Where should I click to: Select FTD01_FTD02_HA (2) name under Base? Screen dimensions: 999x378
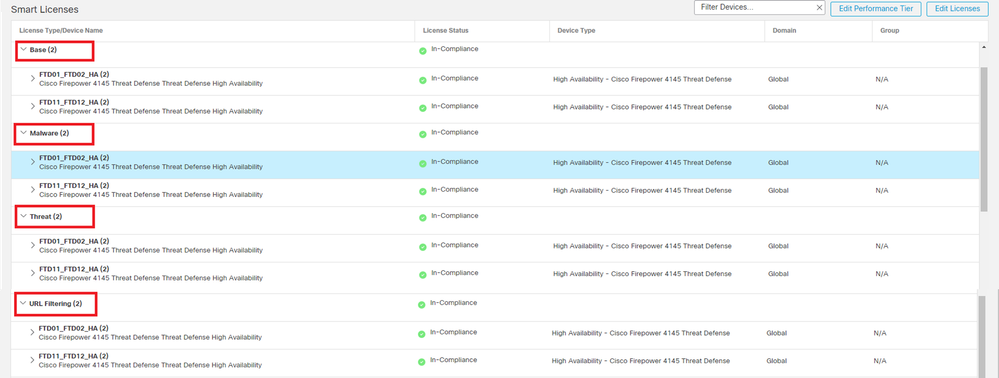click(74, 74)
